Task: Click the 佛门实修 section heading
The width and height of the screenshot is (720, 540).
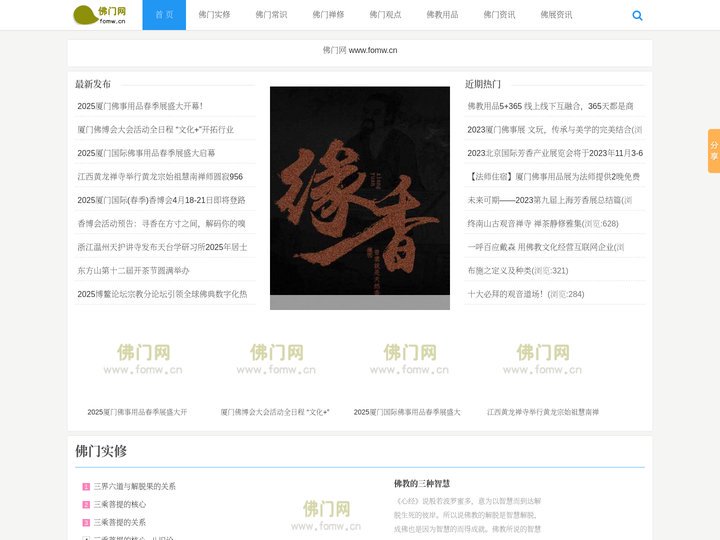Action: [101, 451]
